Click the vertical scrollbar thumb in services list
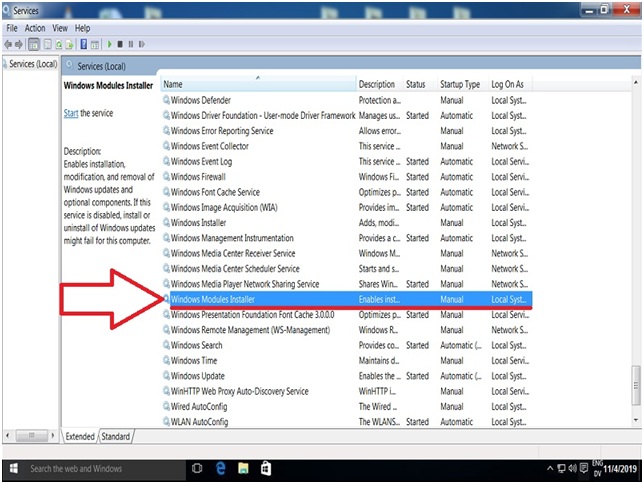 636,385
